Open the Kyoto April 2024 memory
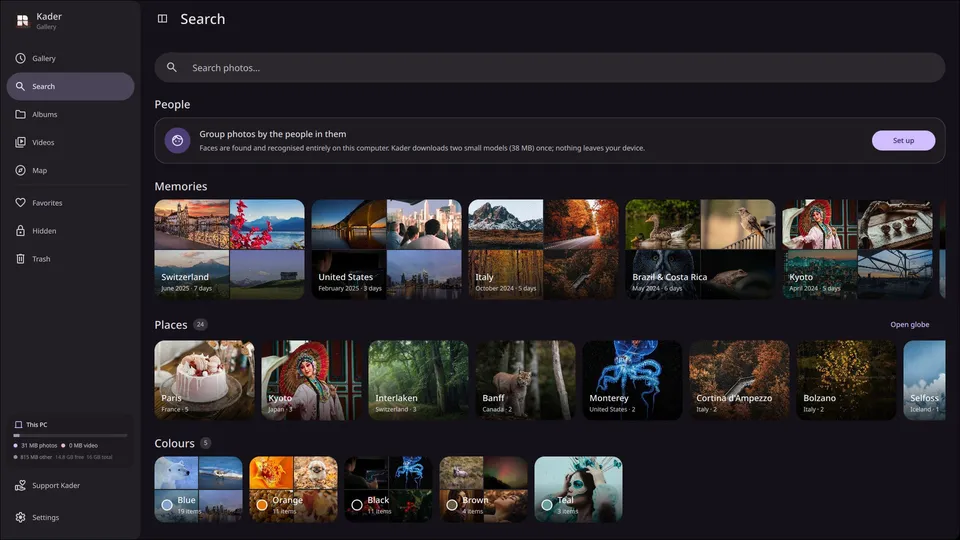This screenshot has height=540, width=960. coord(857,249)
